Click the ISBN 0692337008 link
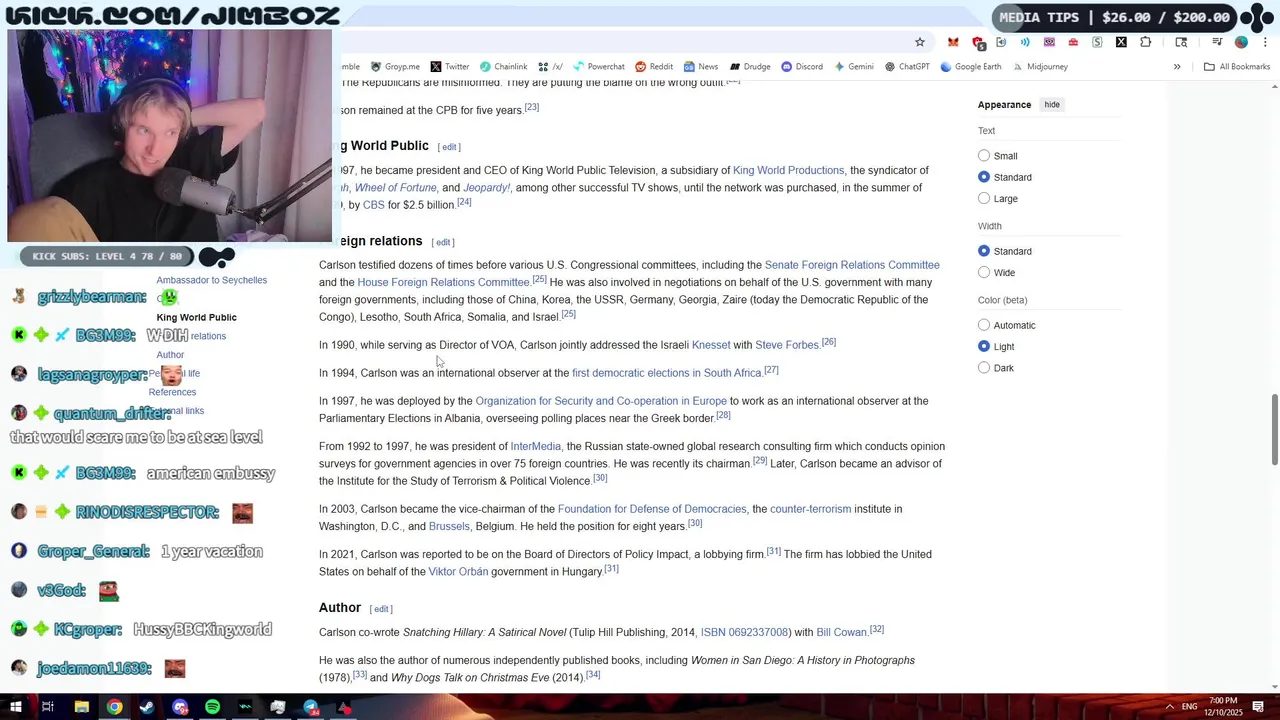This screenshot has height=720, width=1280. 745,633
